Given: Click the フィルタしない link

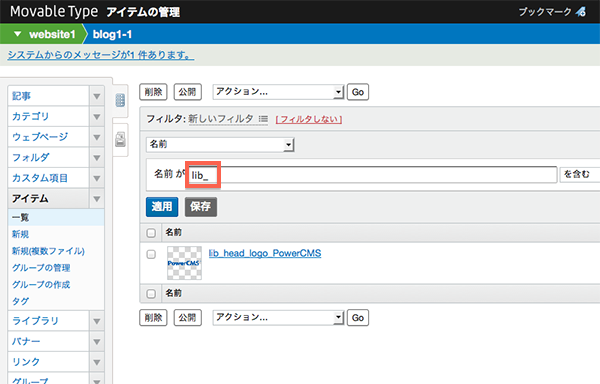Looking at the screenshot, I should click(309, 119).
